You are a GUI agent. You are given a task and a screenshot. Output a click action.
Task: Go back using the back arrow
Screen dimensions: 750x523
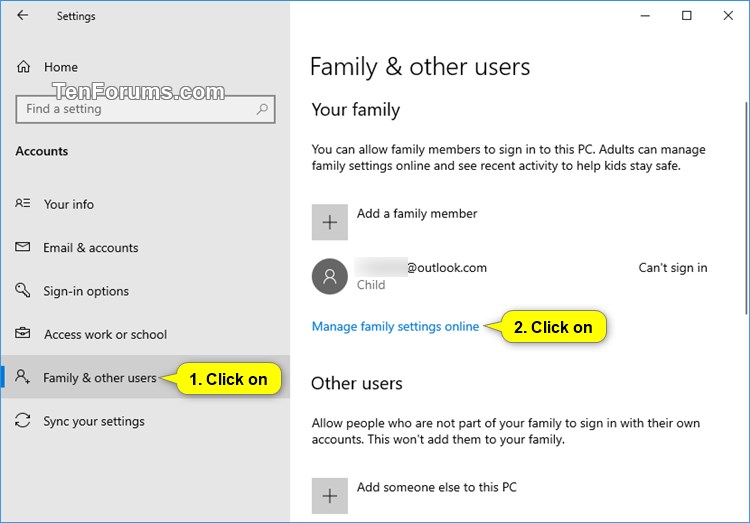pyautogui.click(x=22, y=15)
